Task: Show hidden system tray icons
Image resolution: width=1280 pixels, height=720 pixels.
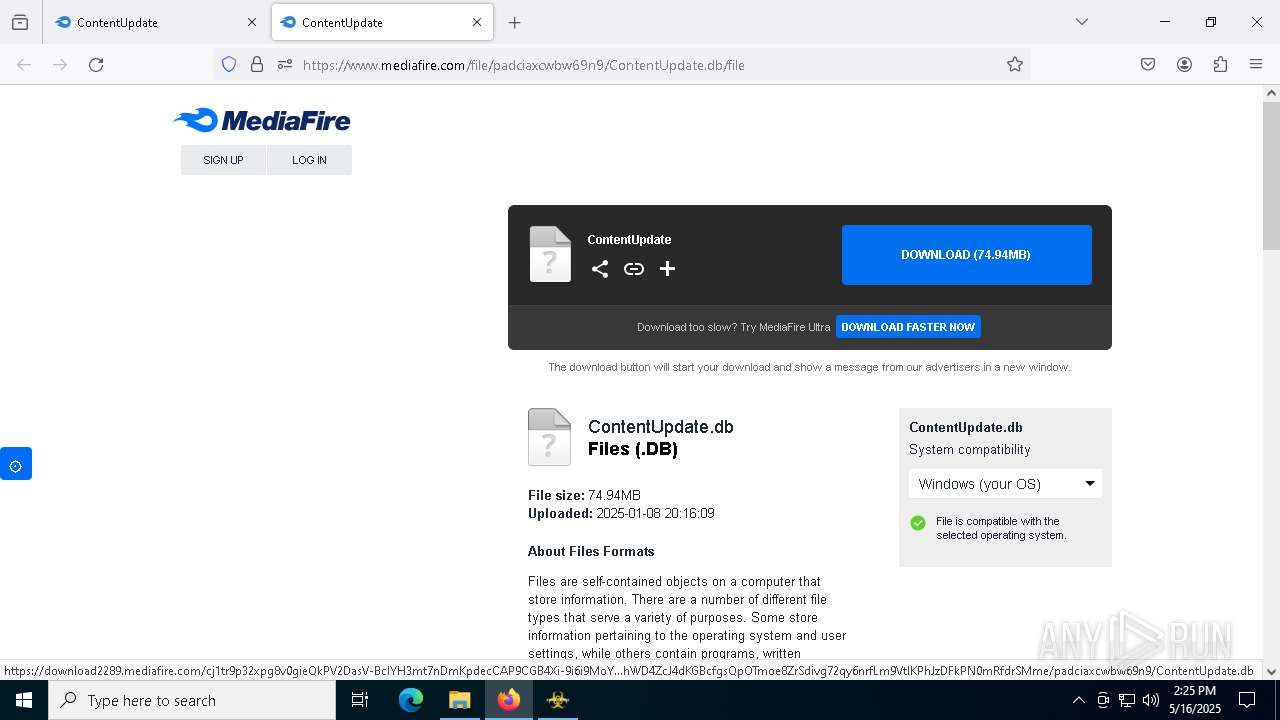Action: [x=1078, y=700]
